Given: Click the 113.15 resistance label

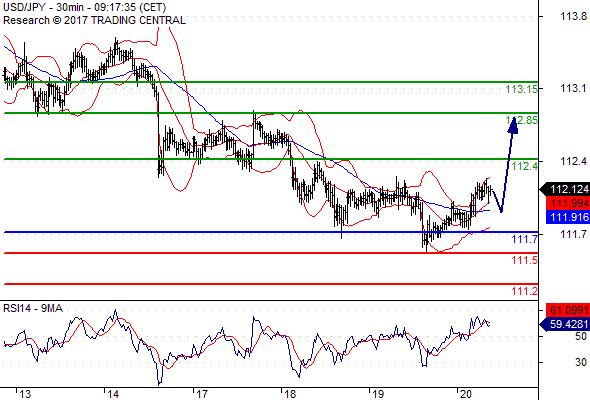Looking at the screenshot, I should point(522,89).
